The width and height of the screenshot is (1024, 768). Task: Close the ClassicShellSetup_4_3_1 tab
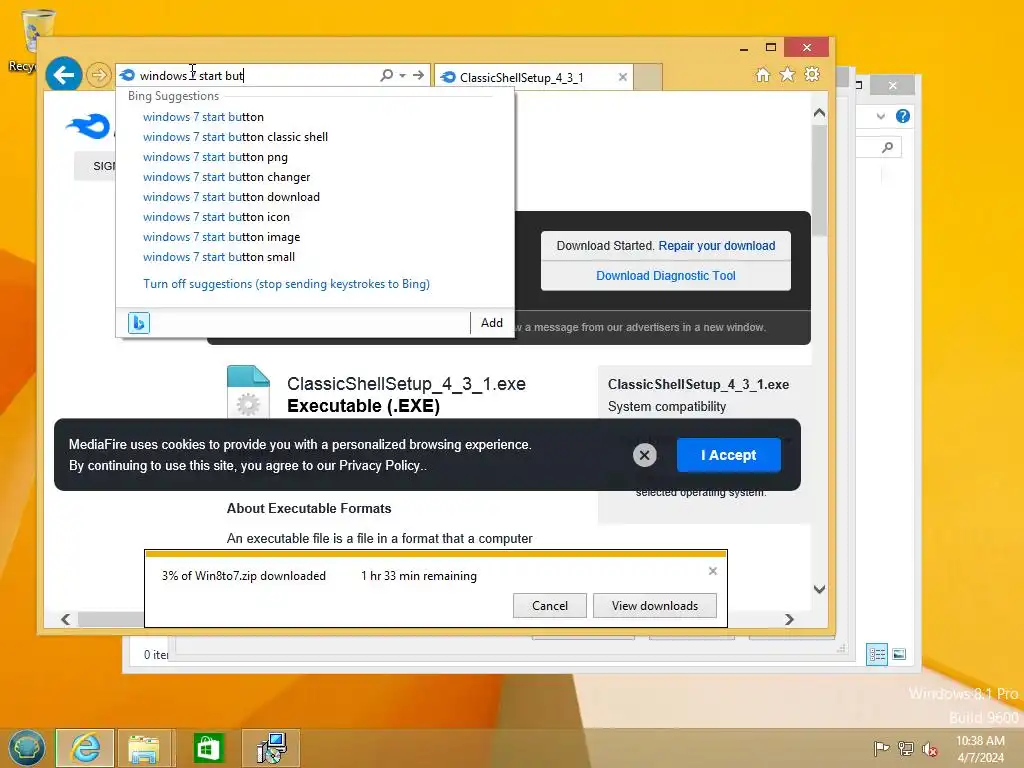point(622,77)
